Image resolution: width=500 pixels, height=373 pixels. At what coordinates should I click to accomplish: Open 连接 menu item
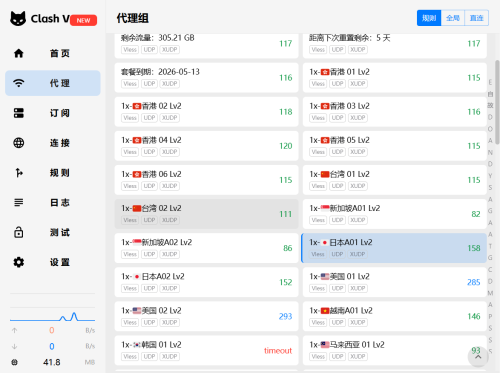point(53,143)
